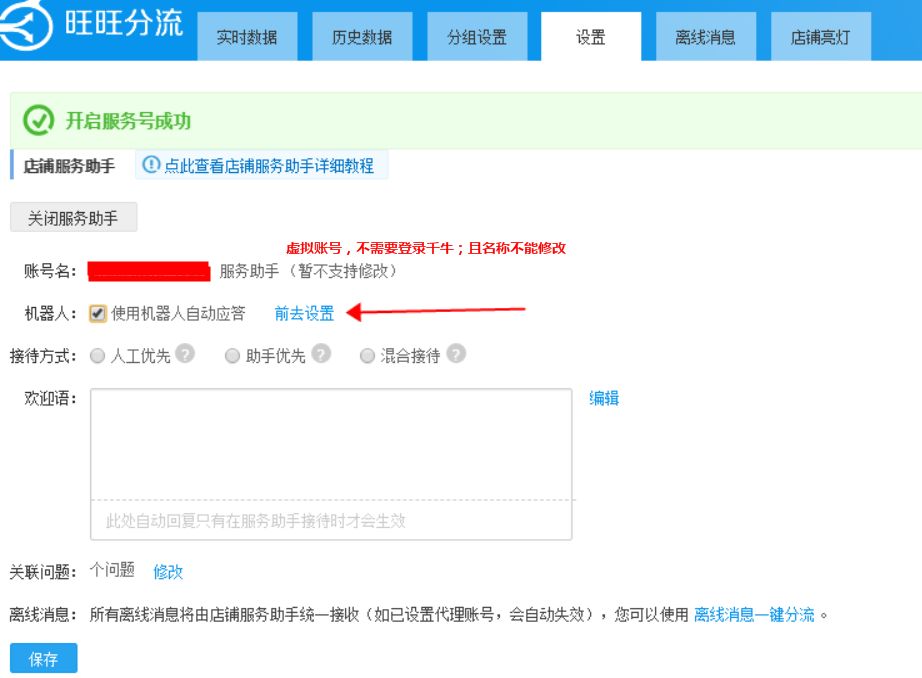Click the 个问题 text

click(112, 569)
